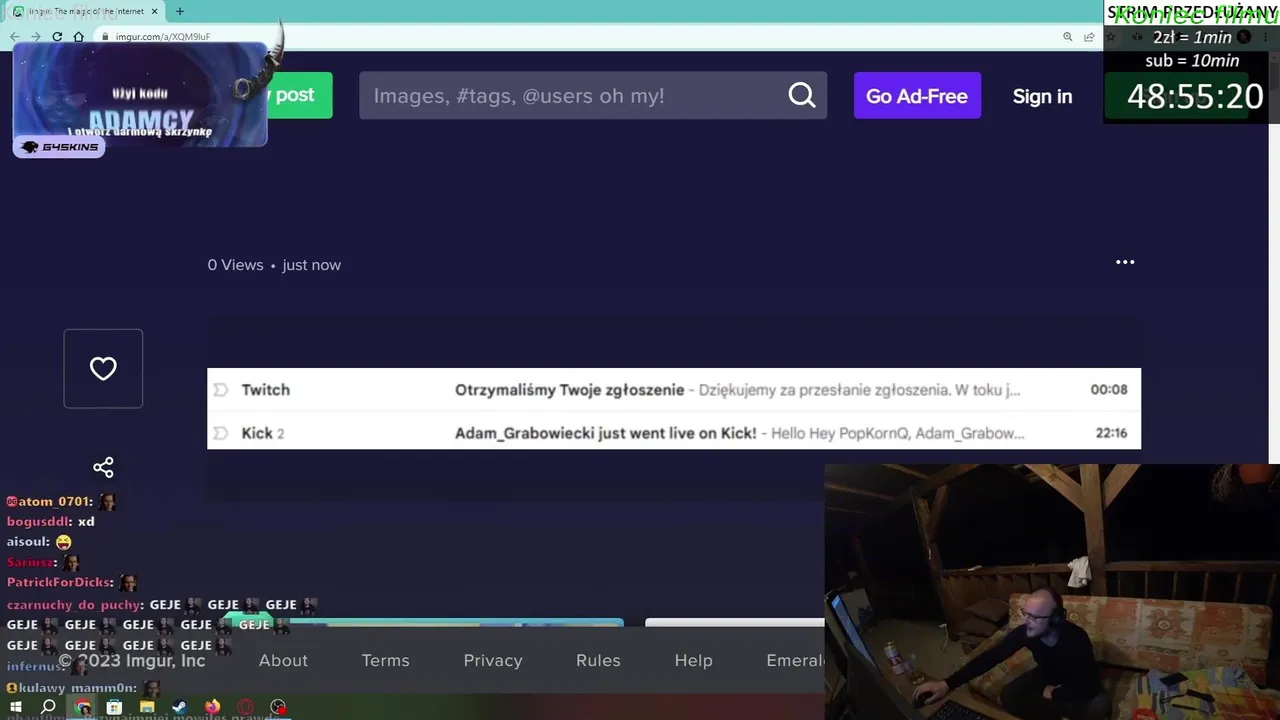This screenshot has height=720, width=1280.
Task: Click the browser zoom magnifier in address bar
Action: coord(1068,37)
